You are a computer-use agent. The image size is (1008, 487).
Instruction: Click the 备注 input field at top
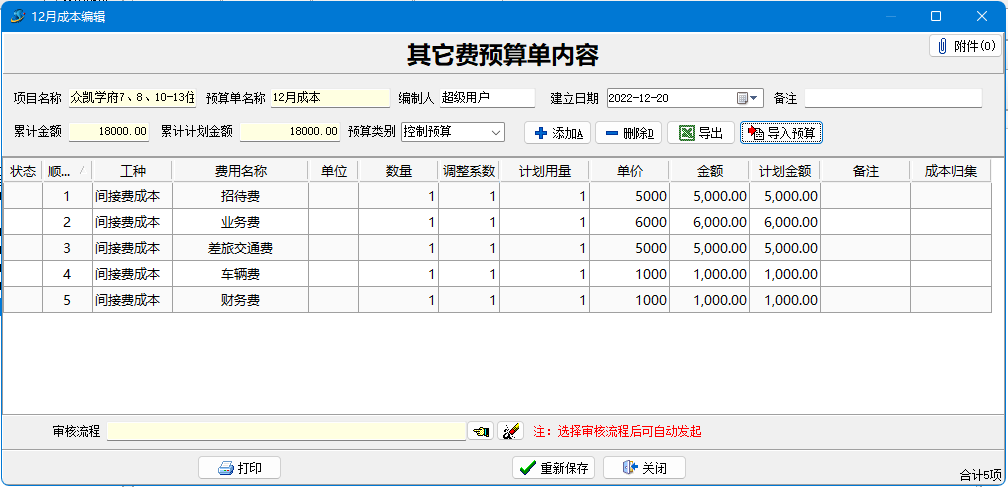click(x=892, y=98)
